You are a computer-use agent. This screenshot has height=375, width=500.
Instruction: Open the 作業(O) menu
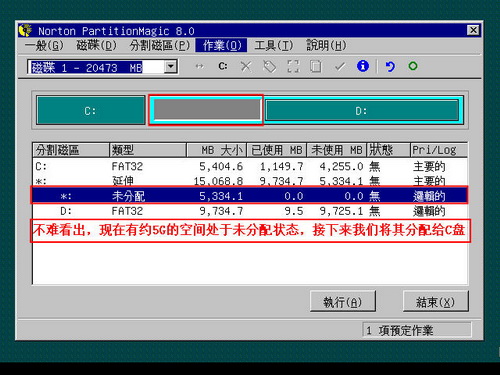(221, 45)
